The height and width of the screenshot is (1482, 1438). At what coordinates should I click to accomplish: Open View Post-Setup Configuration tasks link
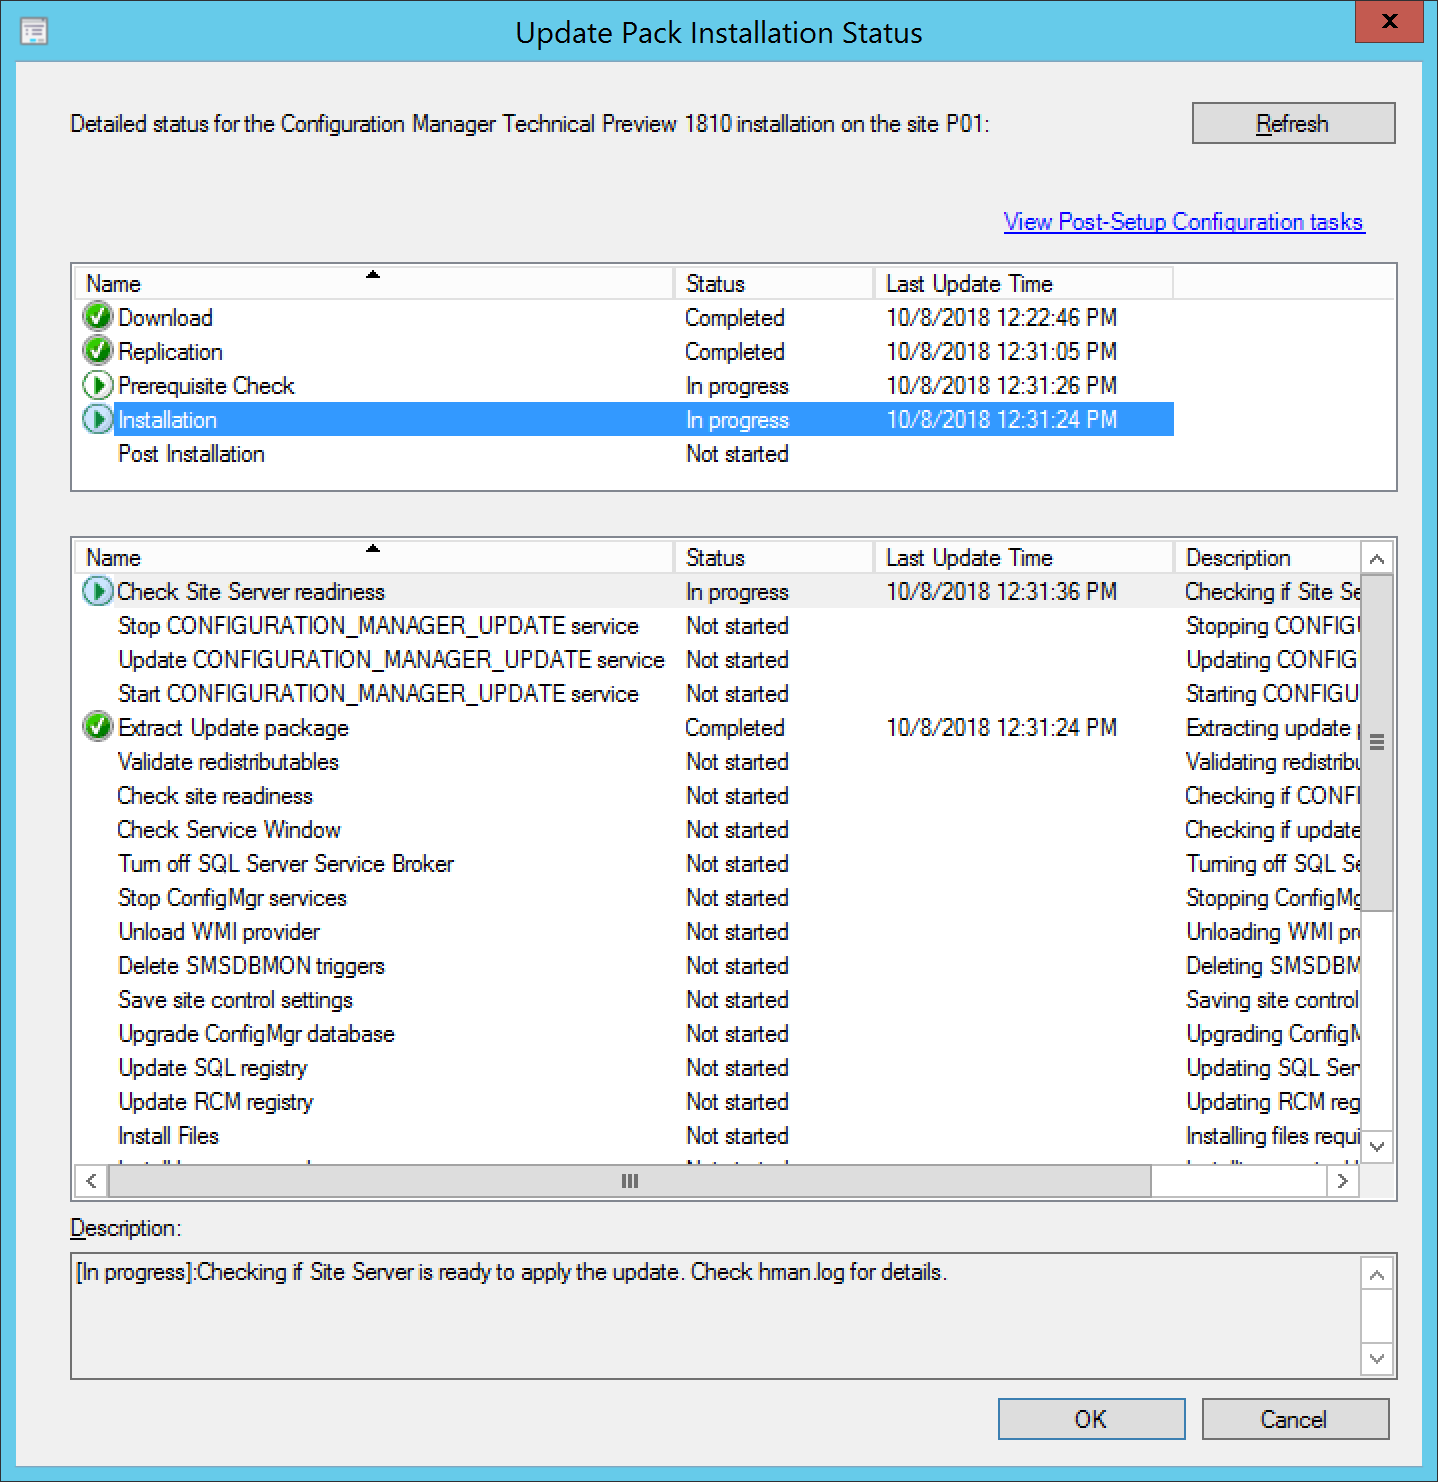(x=1184, y=222)
